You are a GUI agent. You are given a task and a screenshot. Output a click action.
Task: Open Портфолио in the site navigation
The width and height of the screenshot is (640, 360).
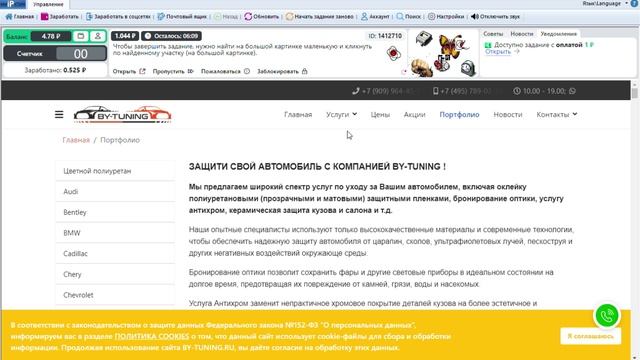[x=459, y=115]
